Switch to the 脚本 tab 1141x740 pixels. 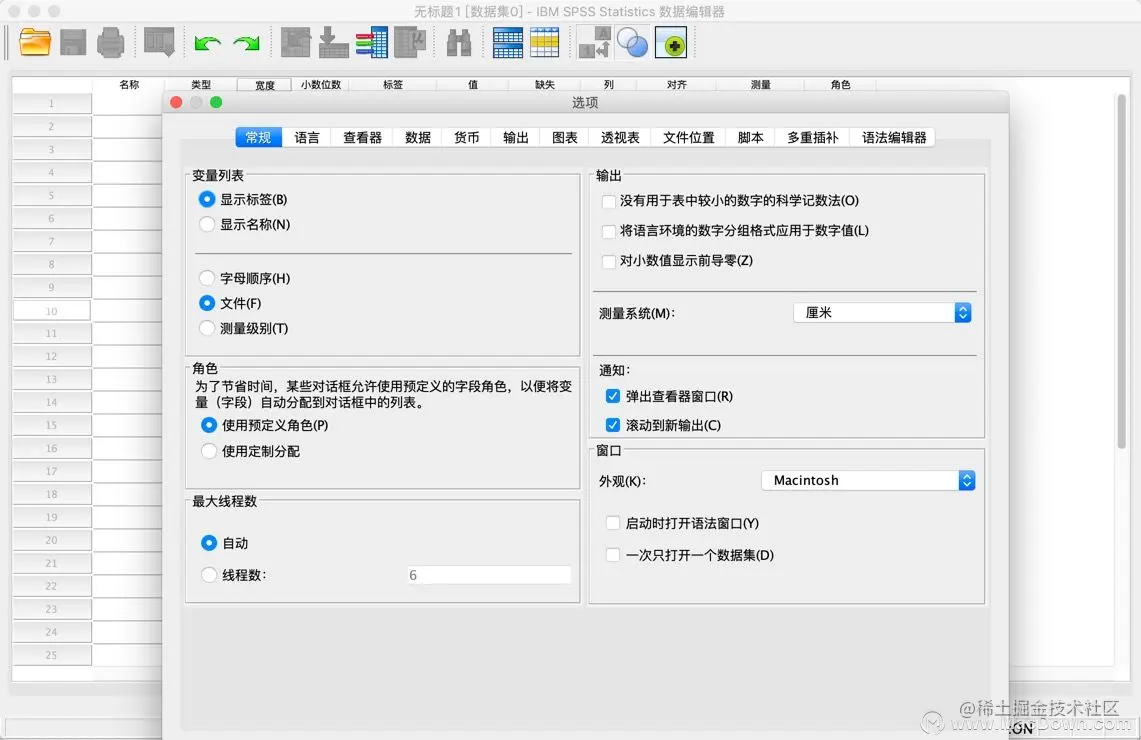750,138
